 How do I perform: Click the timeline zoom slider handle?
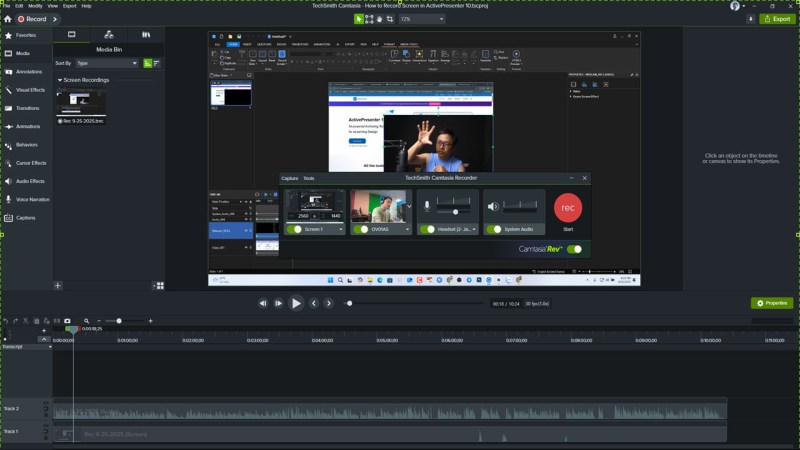click(119, 321)
